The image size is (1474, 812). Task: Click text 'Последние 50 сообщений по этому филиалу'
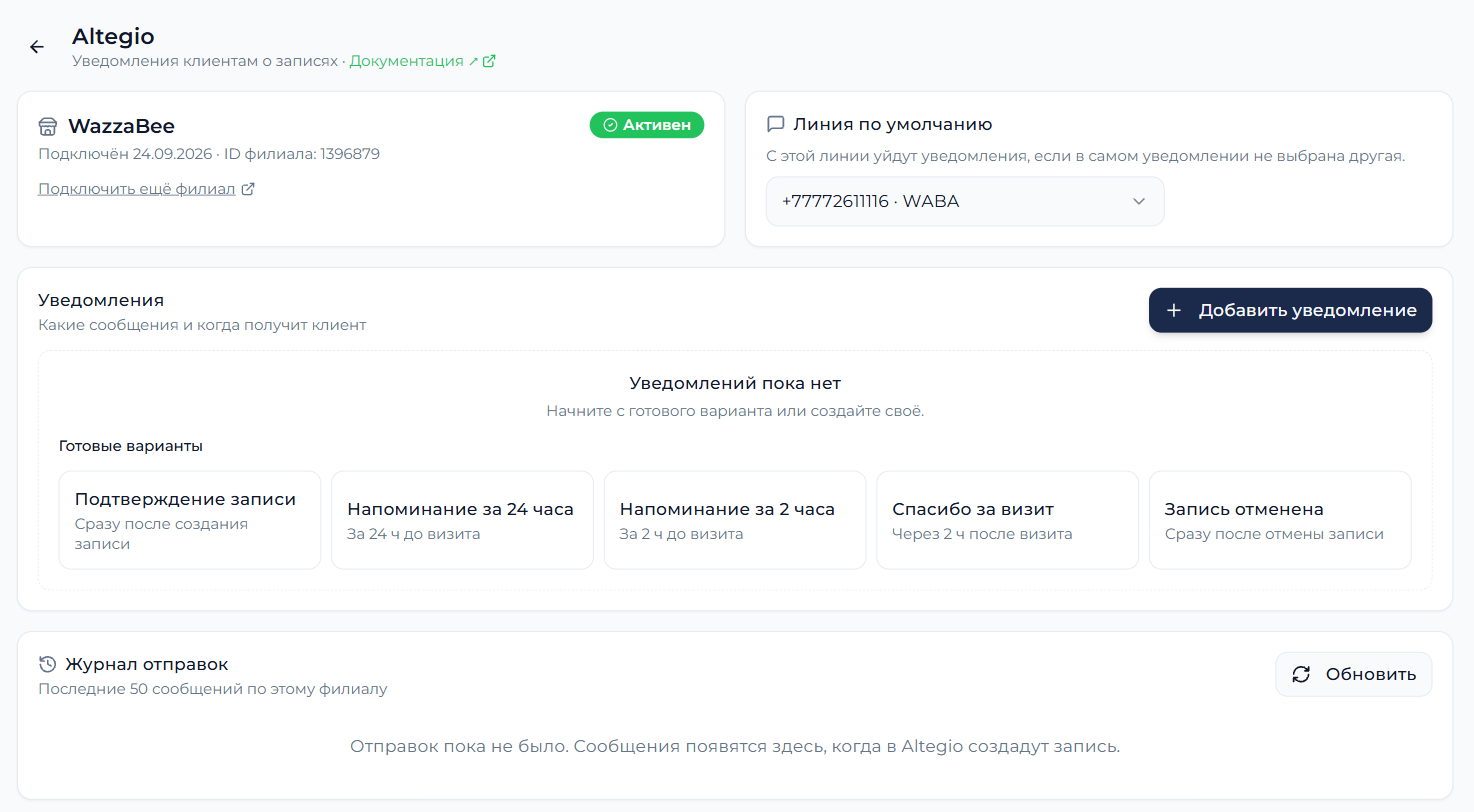212,689
